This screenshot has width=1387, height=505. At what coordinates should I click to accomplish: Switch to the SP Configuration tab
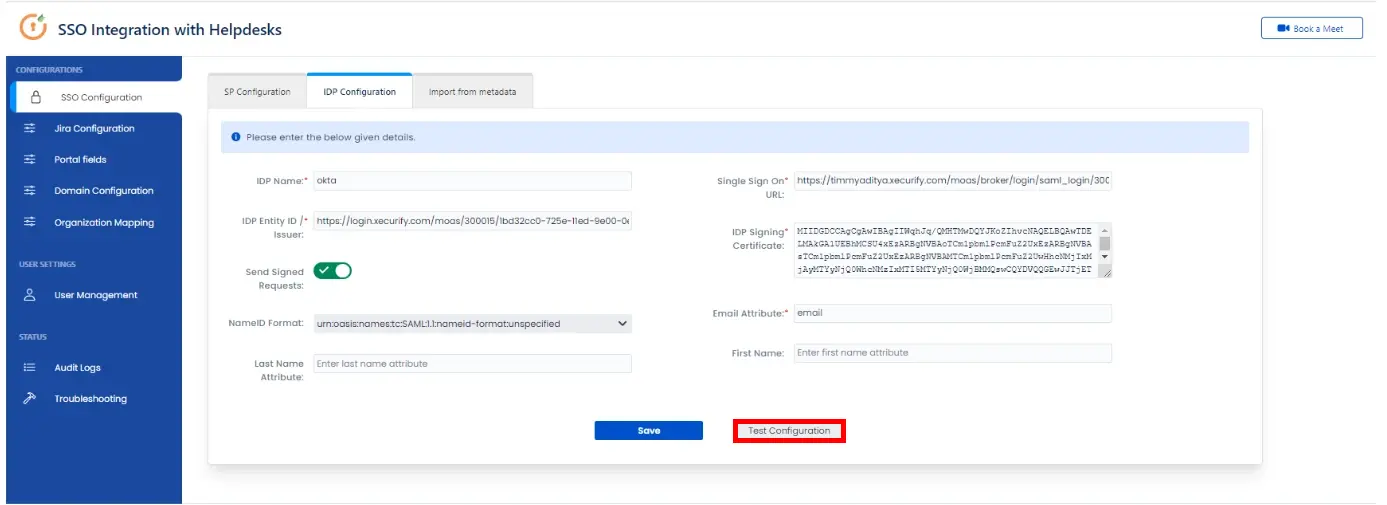pyautogui.click(x=257, y=91)
